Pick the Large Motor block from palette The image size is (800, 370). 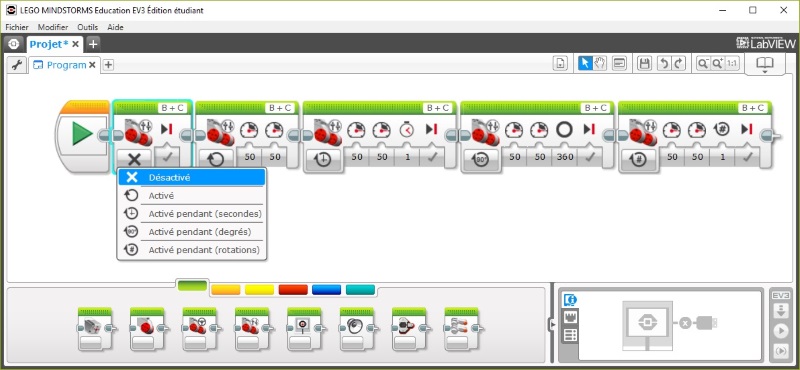[x=148, y=329]
